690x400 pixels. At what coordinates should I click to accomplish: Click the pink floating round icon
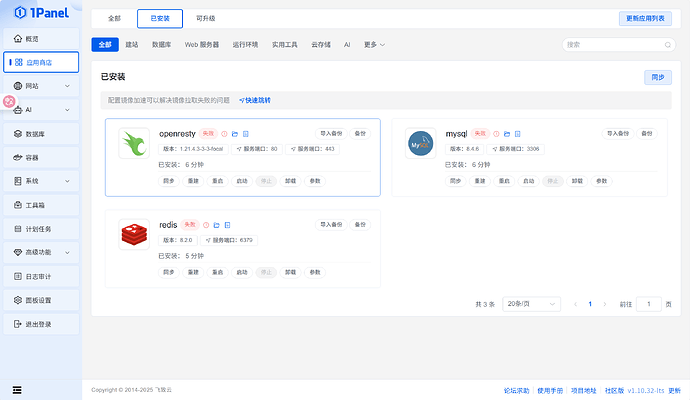click(x=9, y=102)
